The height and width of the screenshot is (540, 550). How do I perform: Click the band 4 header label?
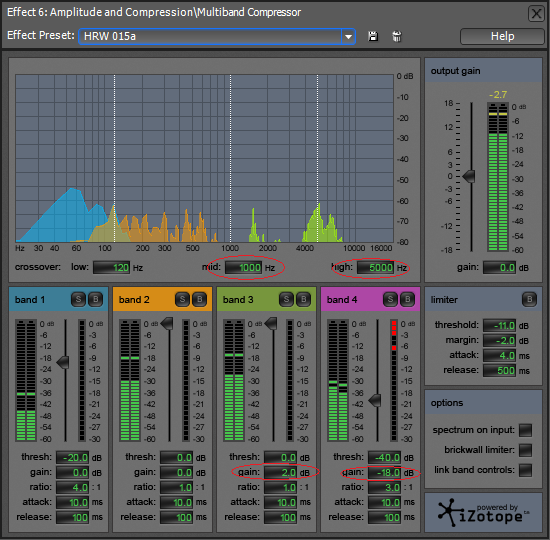coord(342,300)
